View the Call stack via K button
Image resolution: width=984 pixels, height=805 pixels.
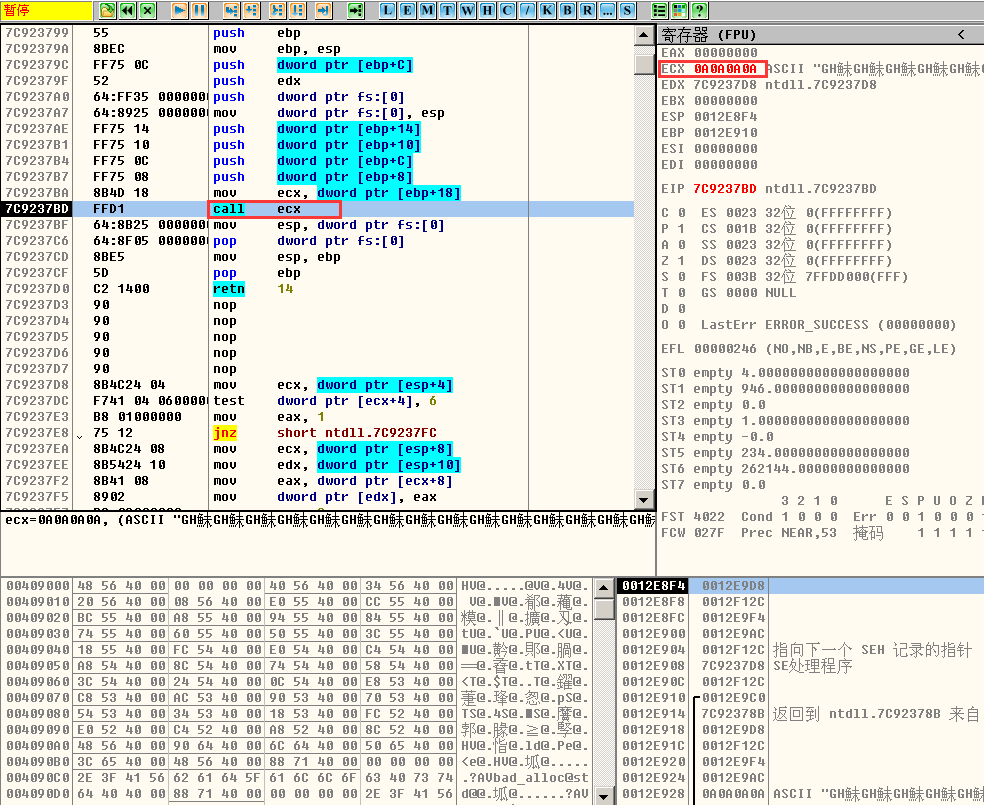[x=549, y=10]
